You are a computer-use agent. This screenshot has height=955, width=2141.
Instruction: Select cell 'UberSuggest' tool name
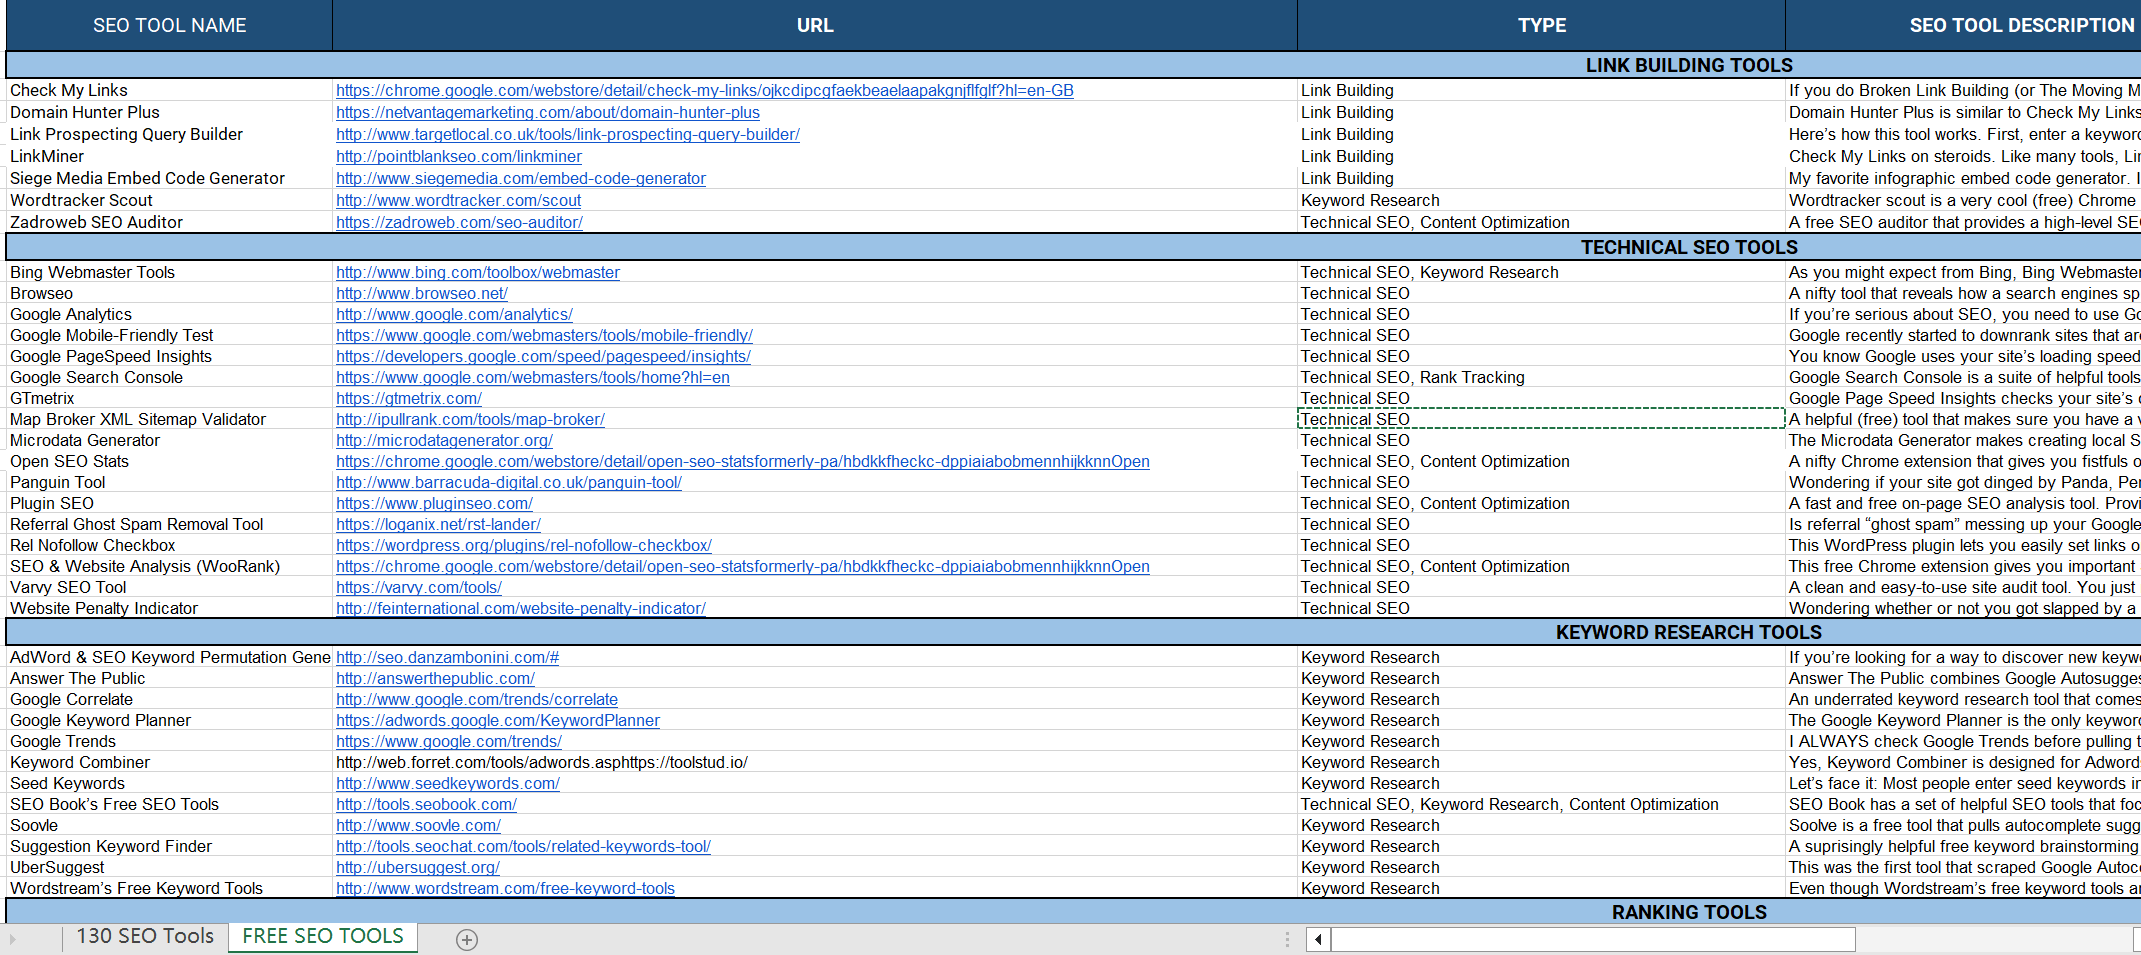169,867
